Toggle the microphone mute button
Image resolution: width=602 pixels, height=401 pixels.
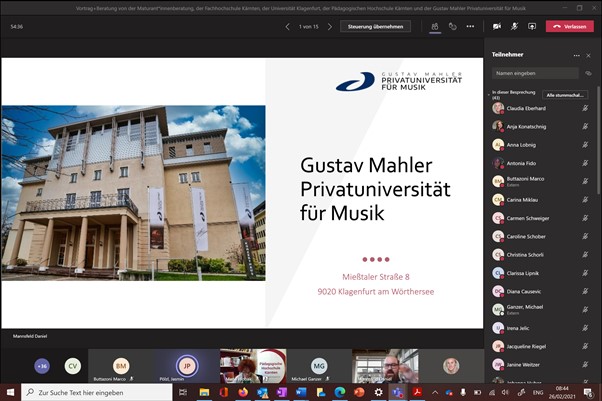pos(514,27)
